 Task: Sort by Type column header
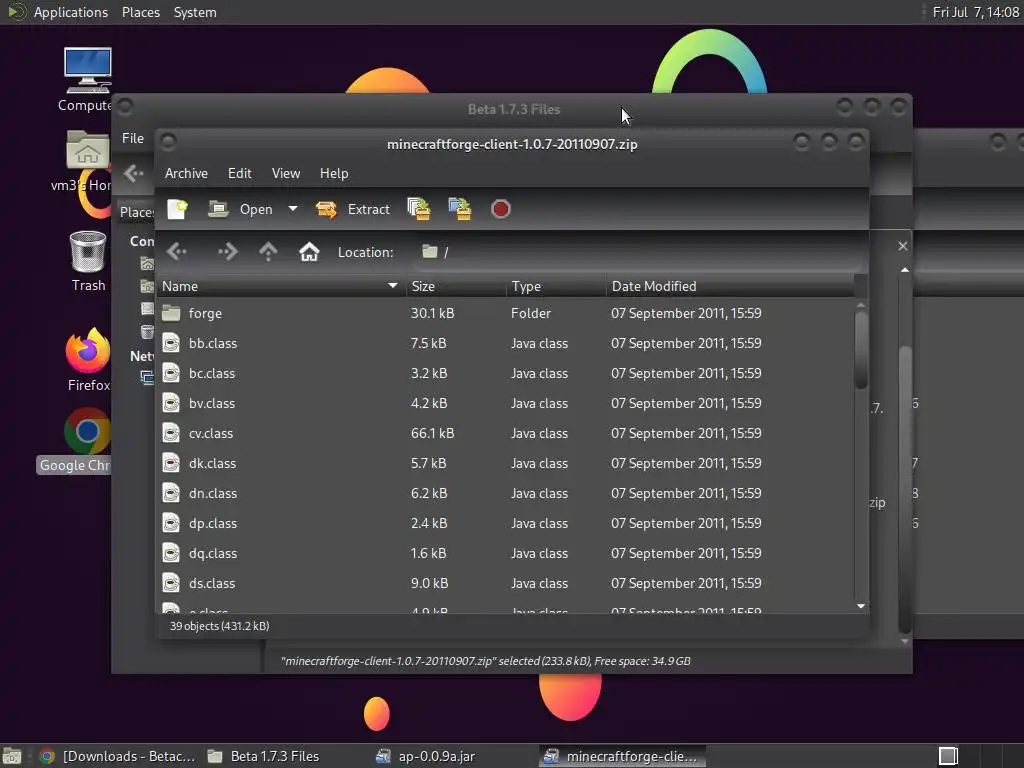coord(556,286)
